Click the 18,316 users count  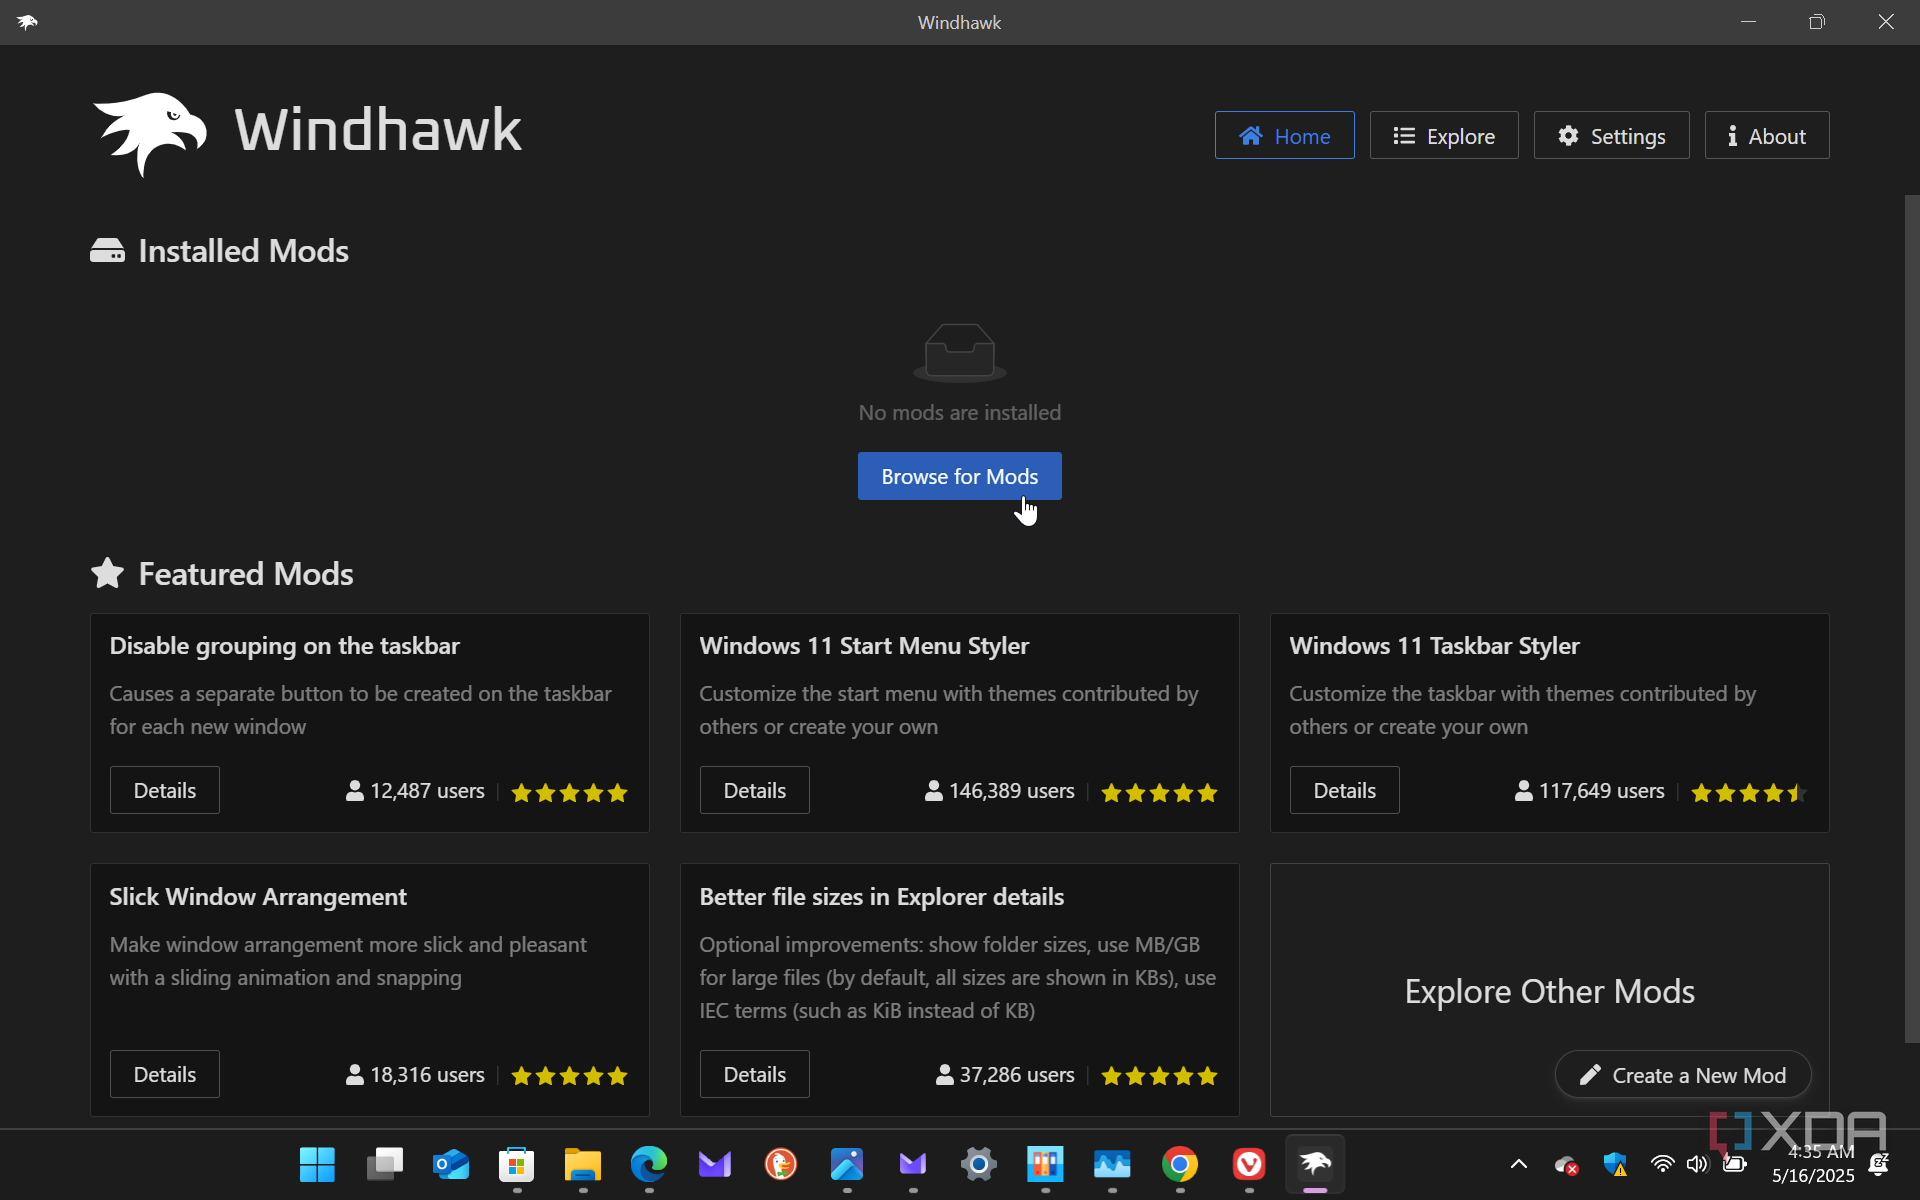416,1075
